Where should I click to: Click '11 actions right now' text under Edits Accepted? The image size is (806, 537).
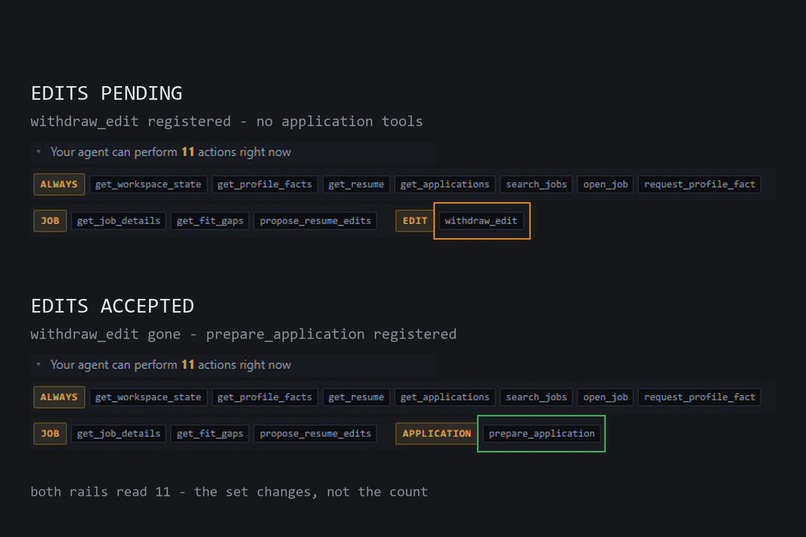tap(236, 365)
